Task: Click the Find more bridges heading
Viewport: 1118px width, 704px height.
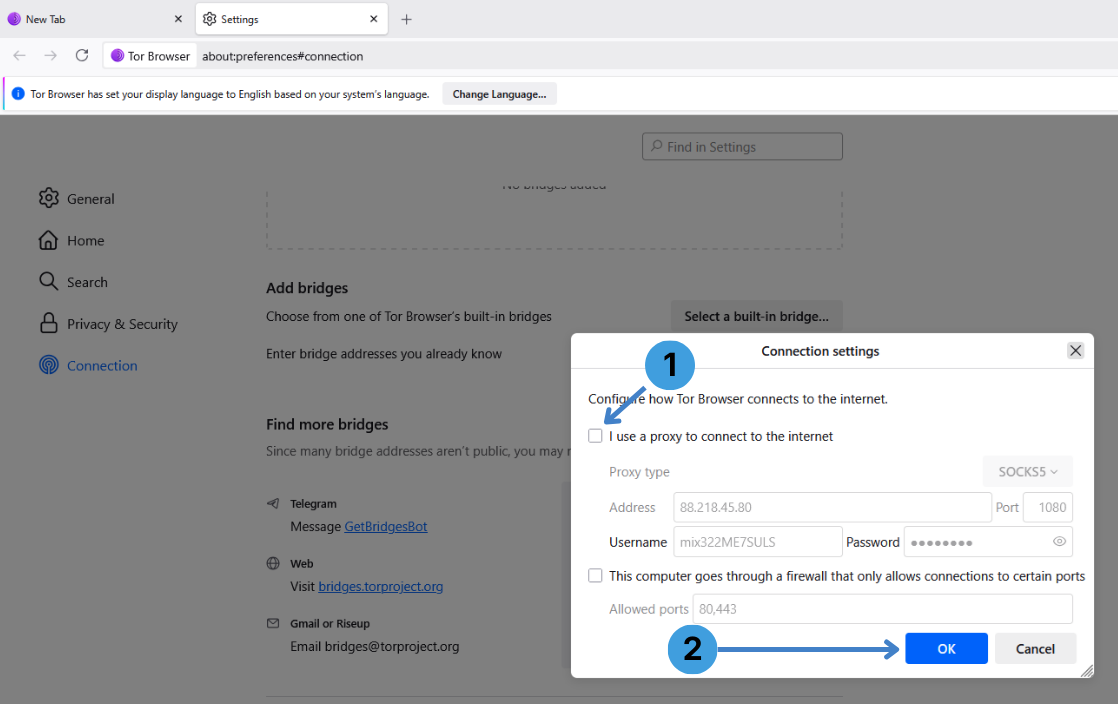Action: coord(327,424)
